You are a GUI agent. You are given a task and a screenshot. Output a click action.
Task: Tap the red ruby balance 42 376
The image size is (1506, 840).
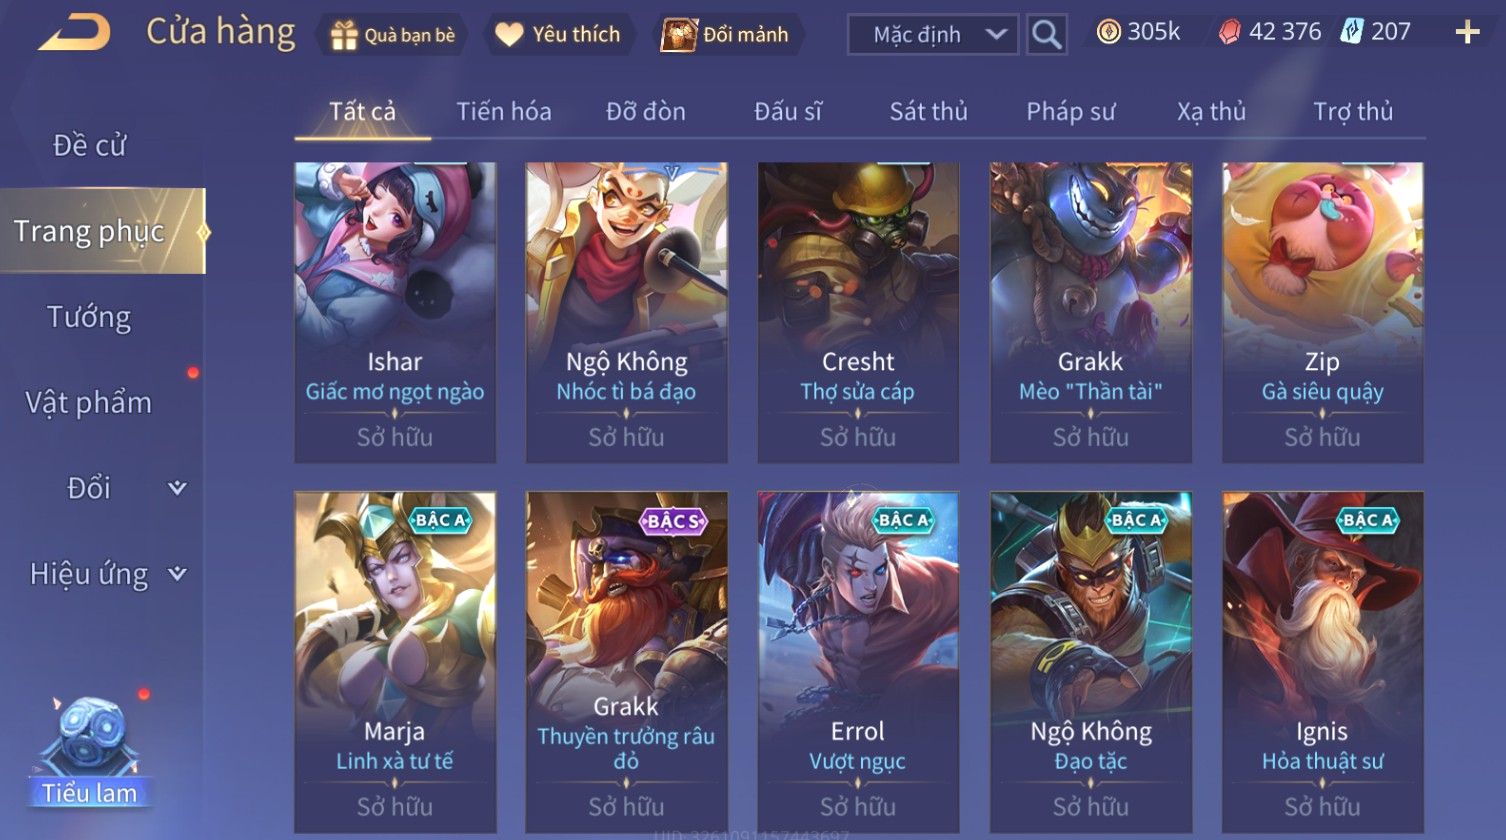pos(1269,32)
